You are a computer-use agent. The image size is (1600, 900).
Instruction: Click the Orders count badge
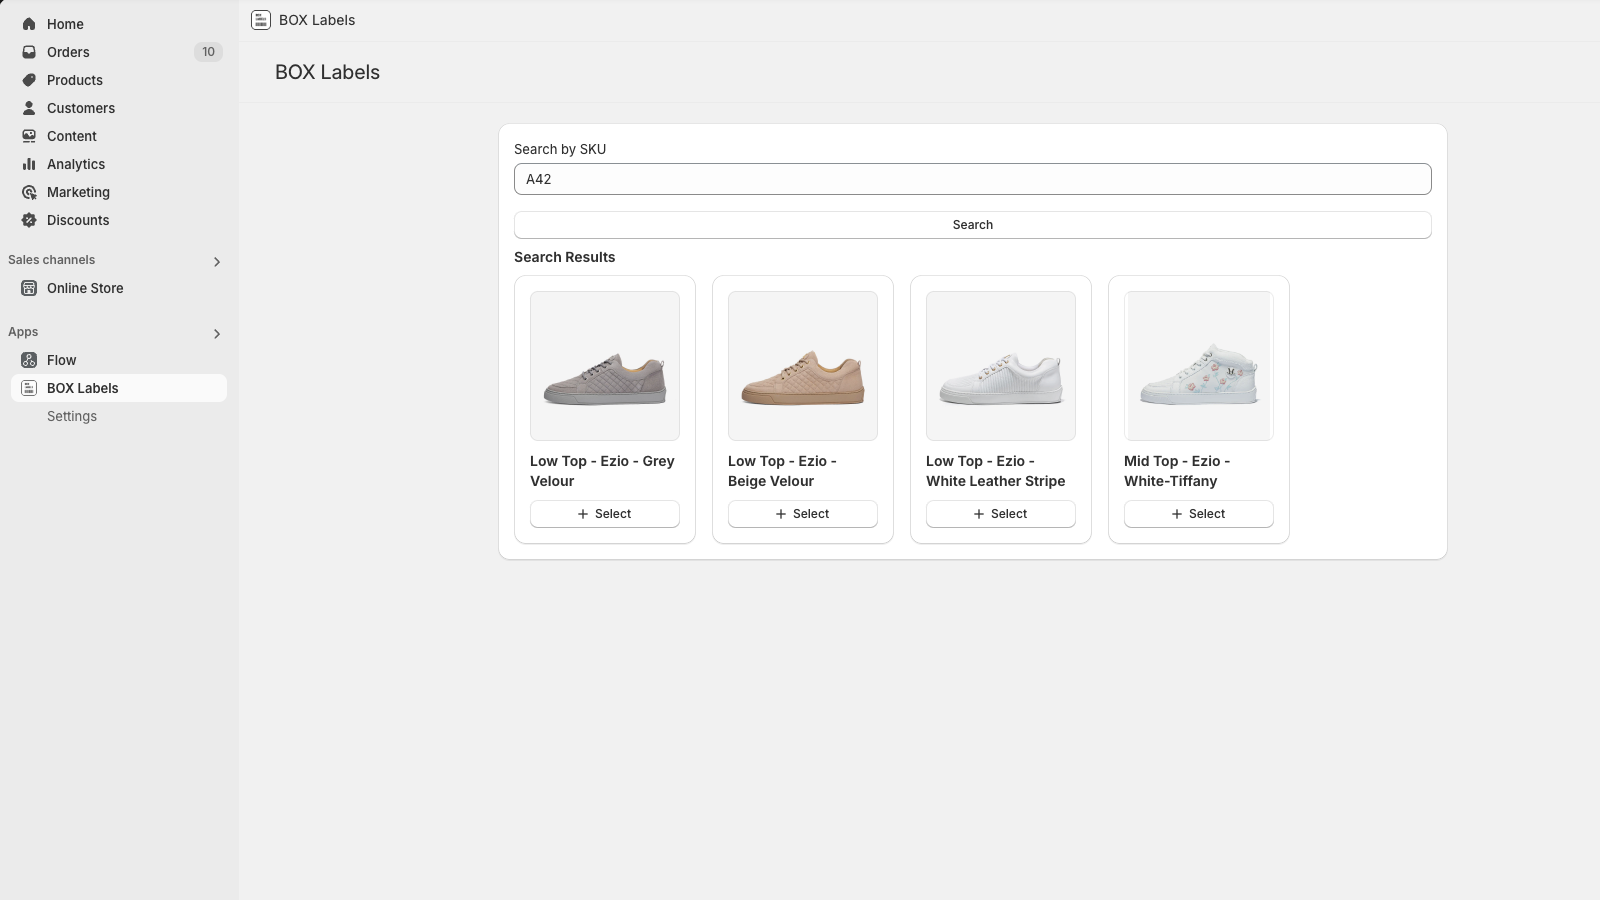208,51
